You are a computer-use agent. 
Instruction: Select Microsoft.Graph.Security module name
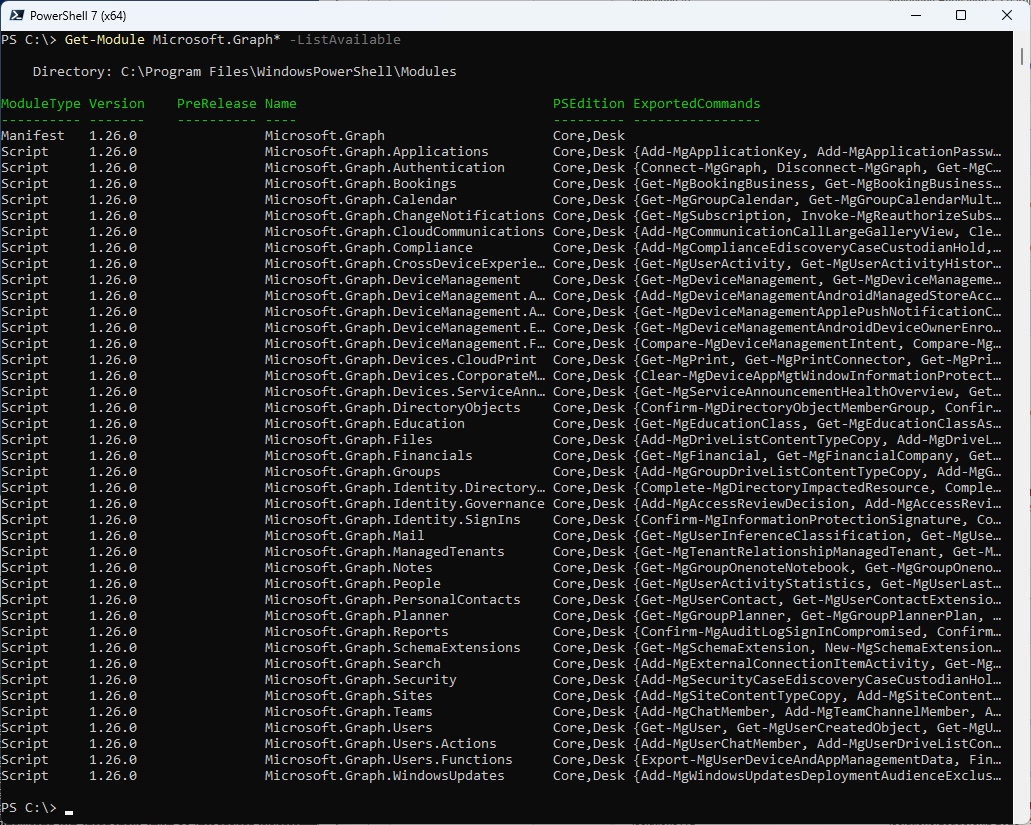pyautogui.click(x=360, y=680)
